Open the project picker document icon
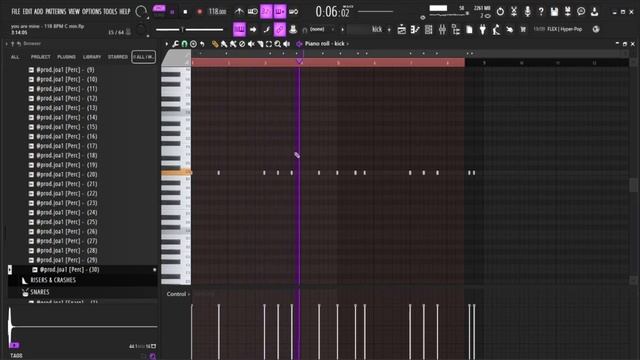Screen dimensions: 640x360 point(469,29)
